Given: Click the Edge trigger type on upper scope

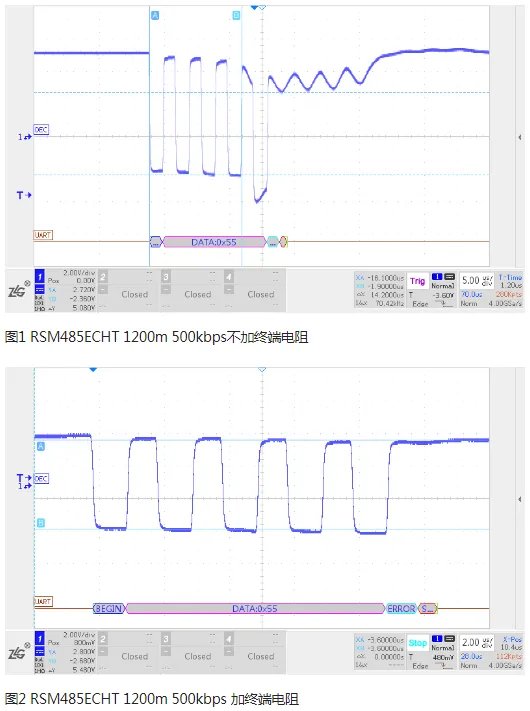Looking at the screenshot, I should 420,303.
